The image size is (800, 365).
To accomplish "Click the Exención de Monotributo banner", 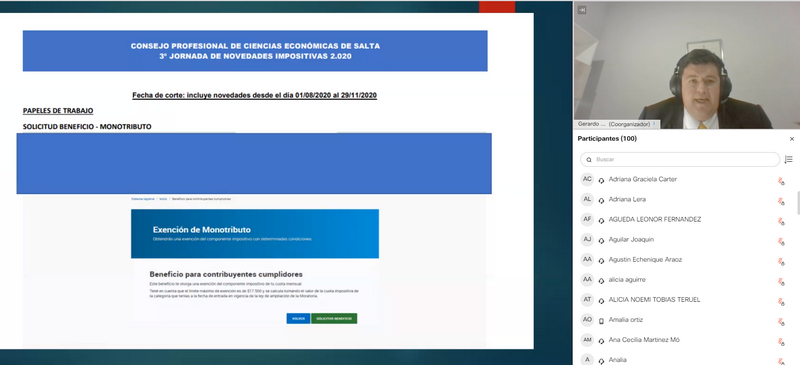I will point(255,233).
